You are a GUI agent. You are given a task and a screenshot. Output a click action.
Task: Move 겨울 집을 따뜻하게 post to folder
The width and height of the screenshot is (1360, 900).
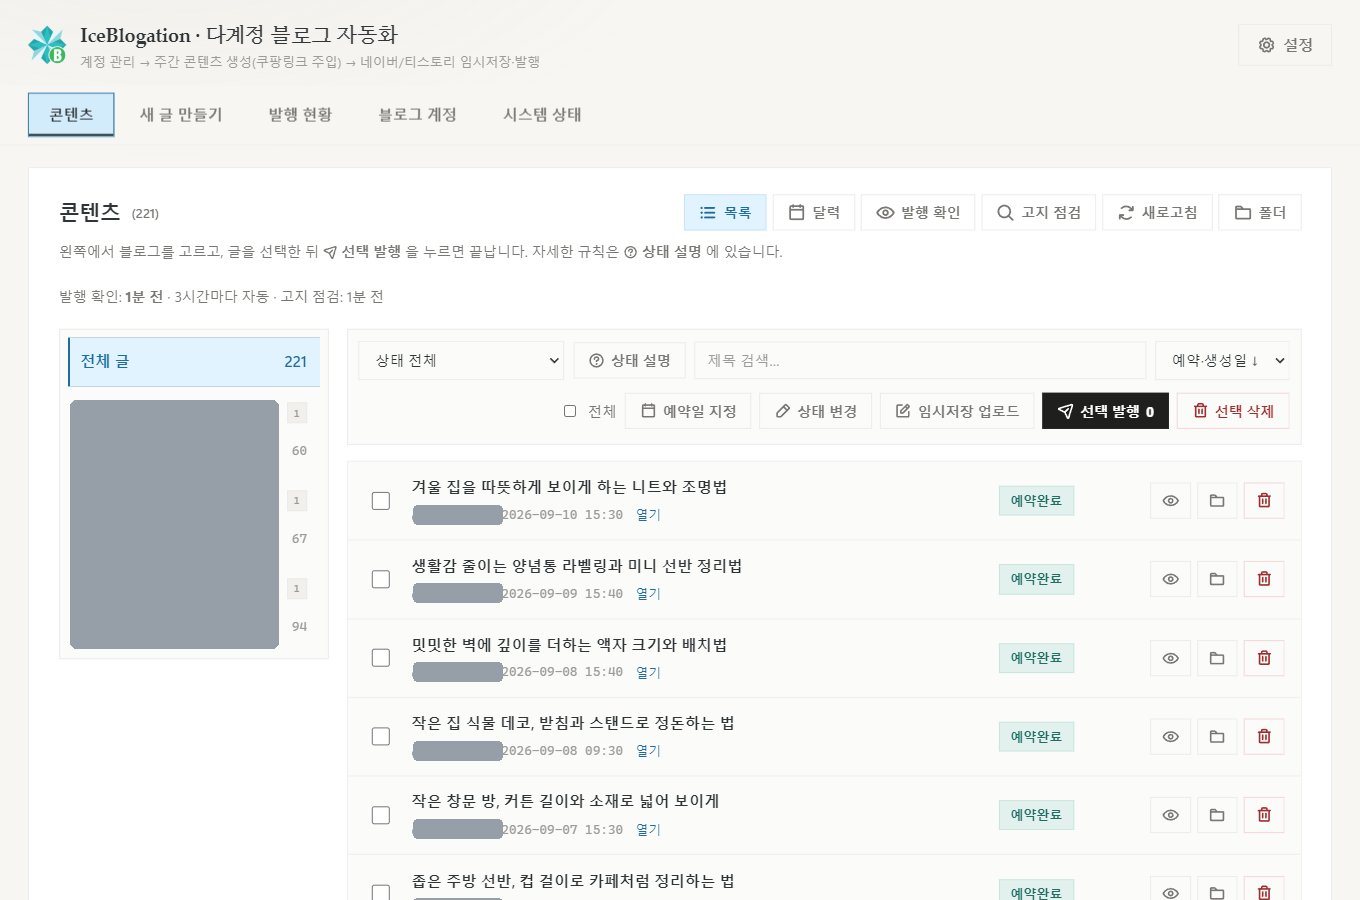[x=1217, y=500]
